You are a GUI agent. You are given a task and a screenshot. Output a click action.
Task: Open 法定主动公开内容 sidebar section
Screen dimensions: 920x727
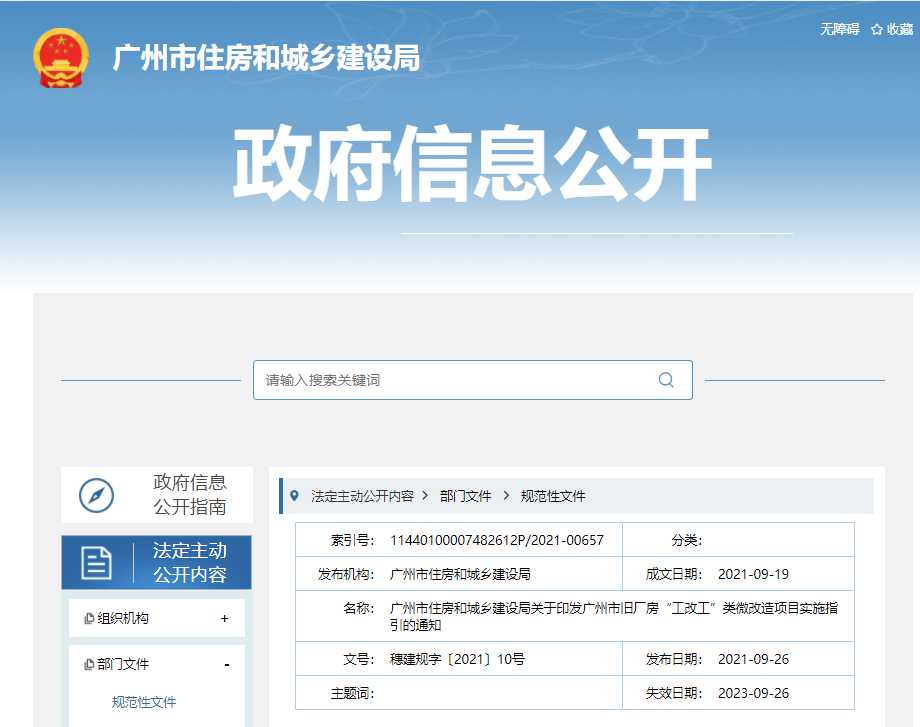tap(157, 562)
